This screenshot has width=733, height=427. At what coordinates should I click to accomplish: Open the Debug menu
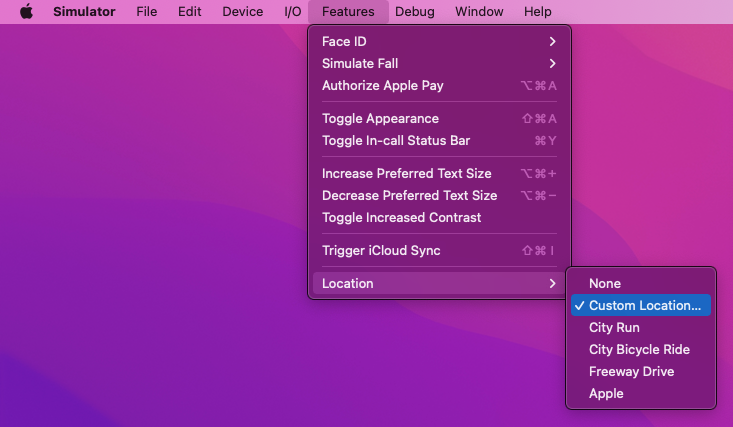pos(415,12)
